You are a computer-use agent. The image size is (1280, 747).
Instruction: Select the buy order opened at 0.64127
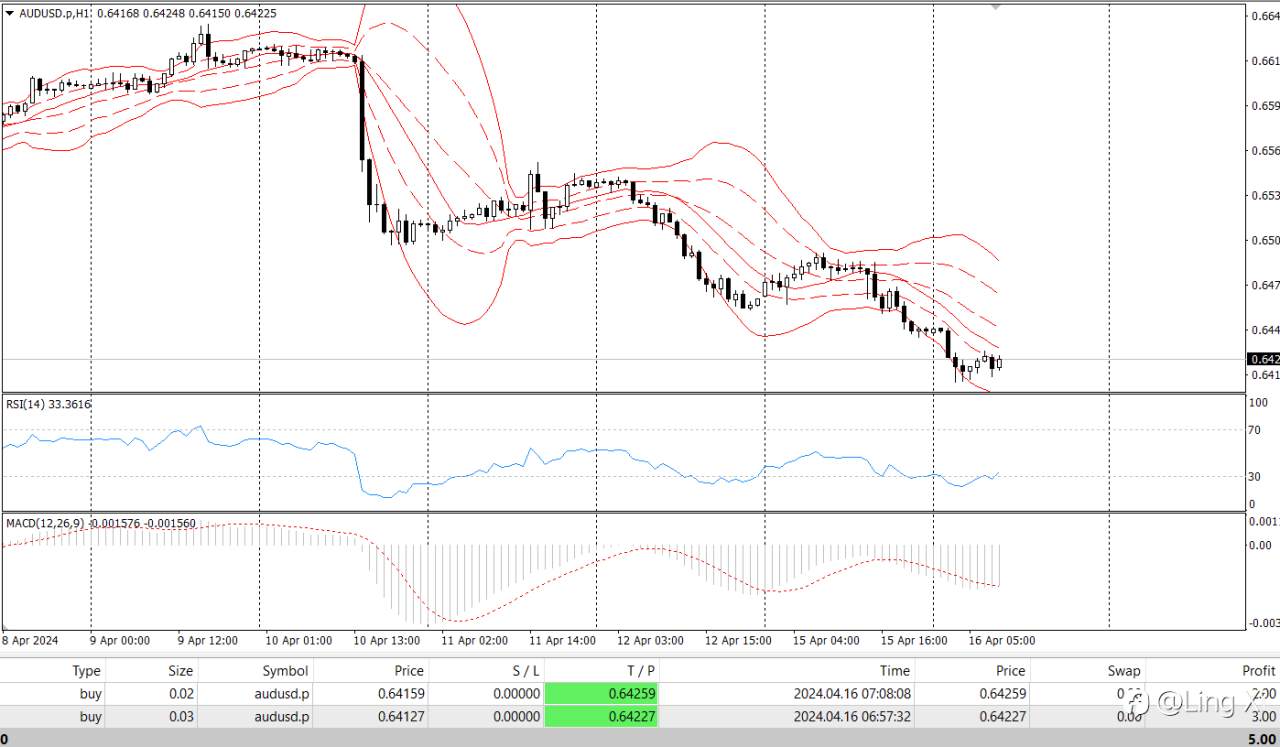coord(640,716)
